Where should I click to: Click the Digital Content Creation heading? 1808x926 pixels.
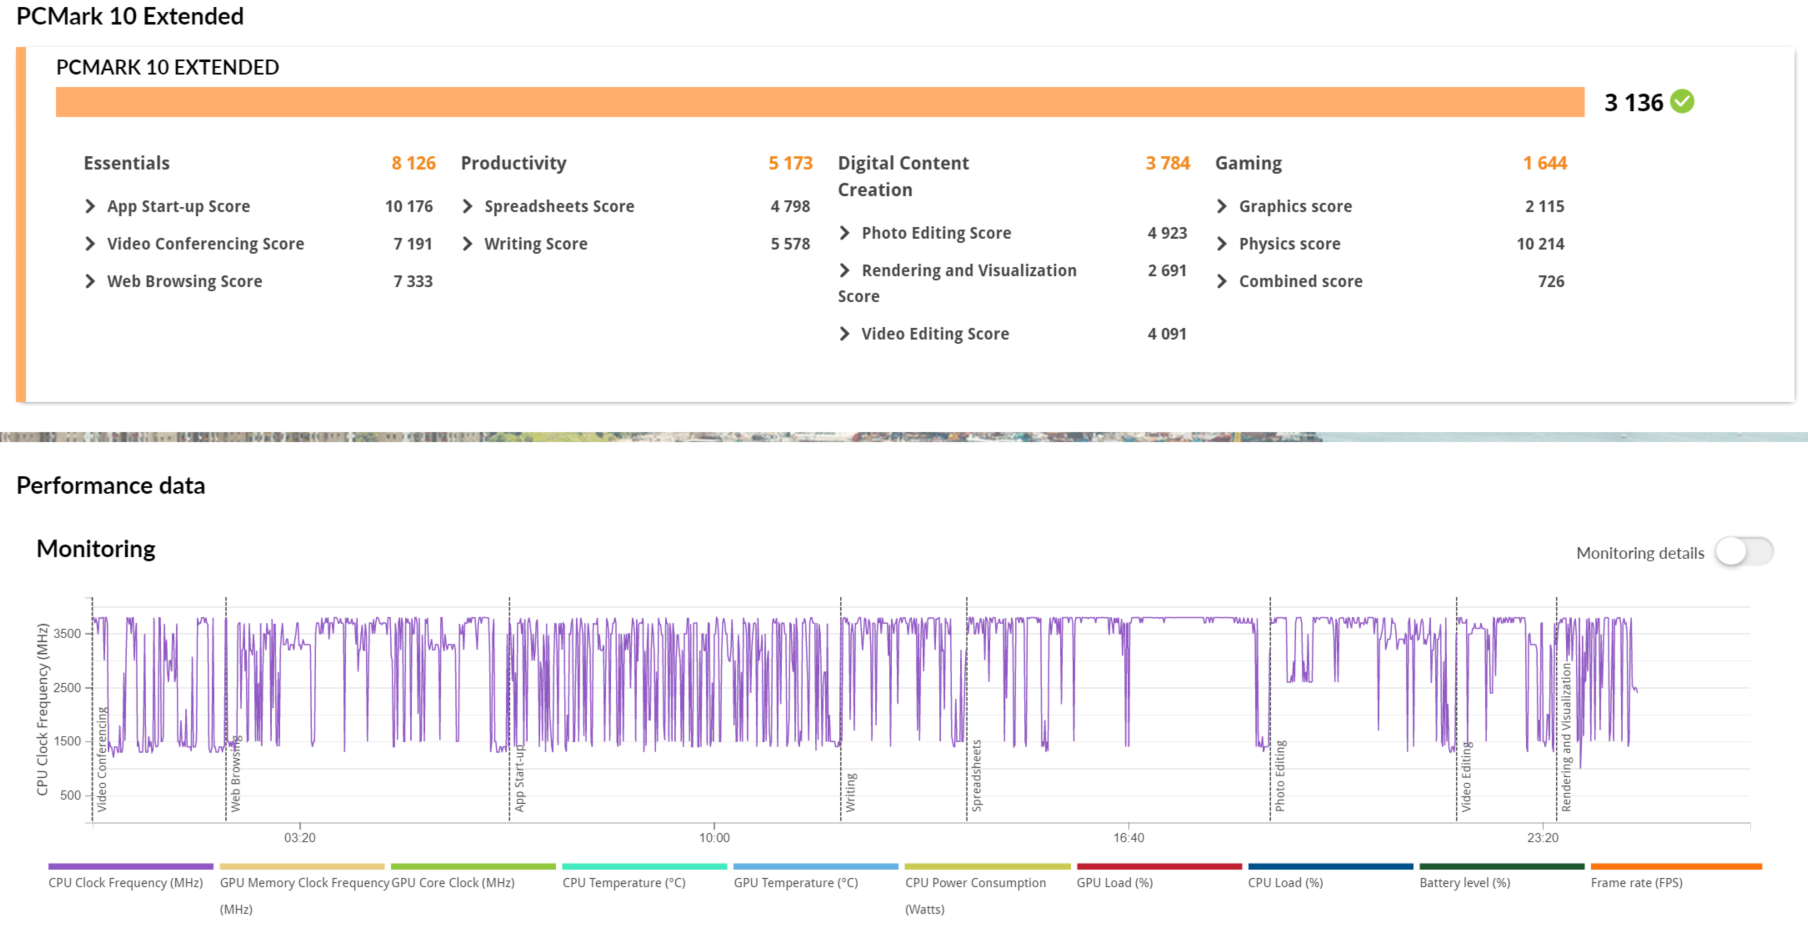click(x=903, y=176)
